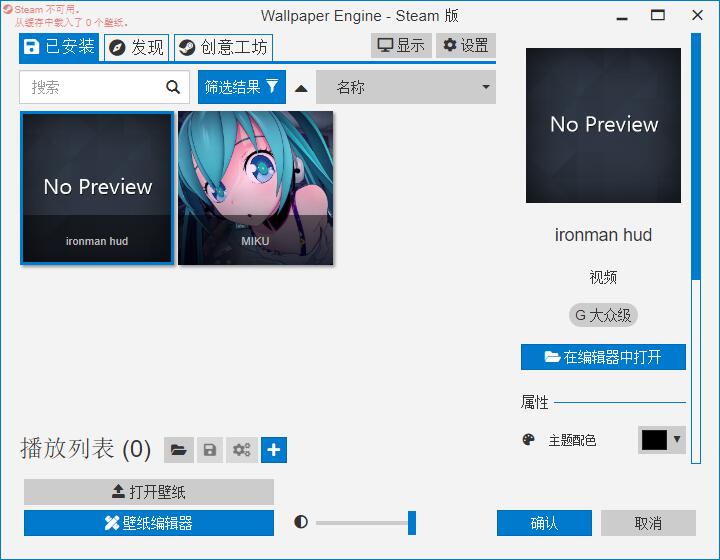Switch to the 创意工坊 tab
The image size is (720, 560).
224,47
